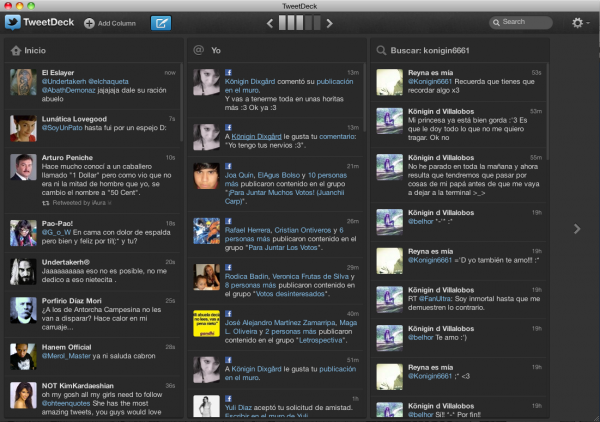Click the TweetDeck bird logo
Screen dimensions: 600x422
[x=13, y=23]
